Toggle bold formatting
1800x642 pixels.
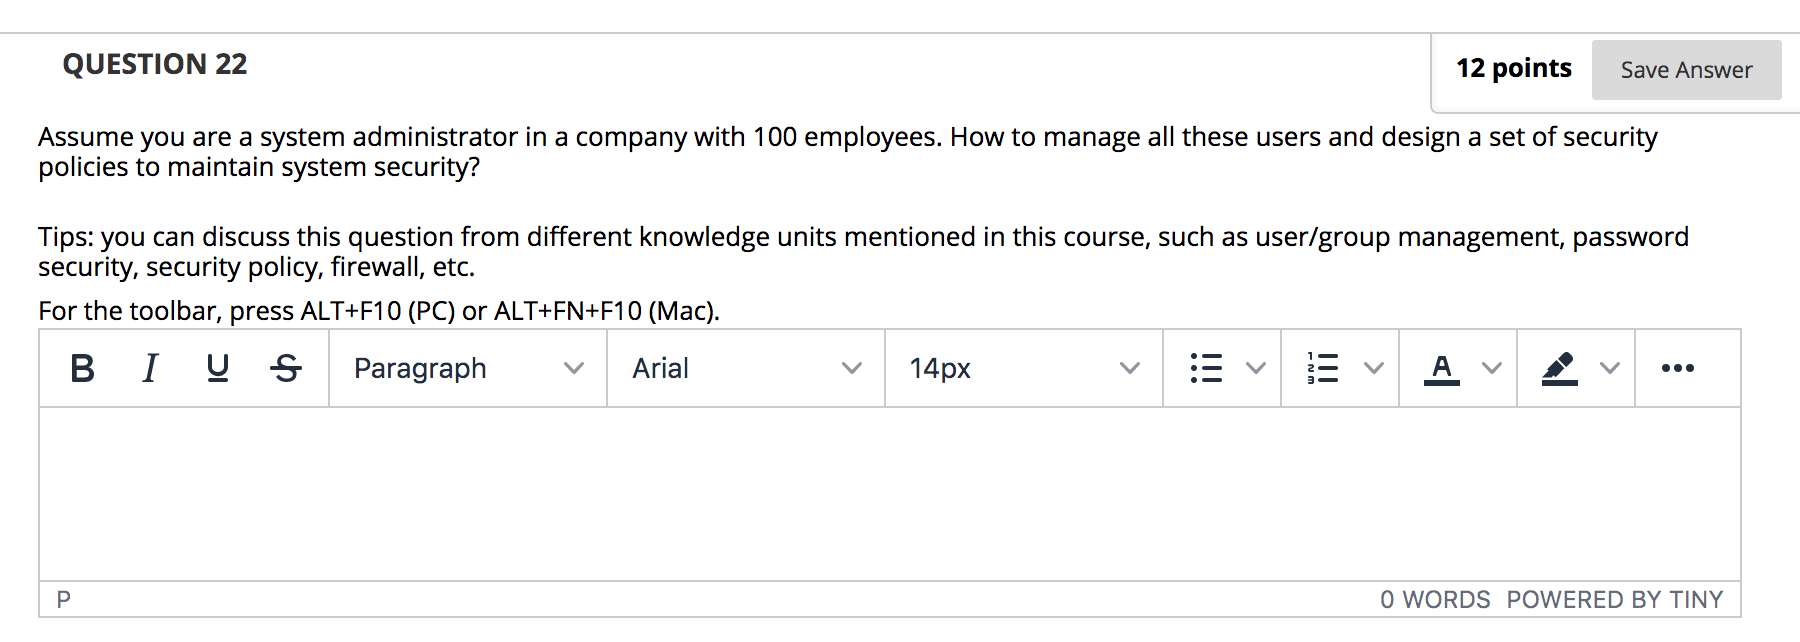(83, 369)
